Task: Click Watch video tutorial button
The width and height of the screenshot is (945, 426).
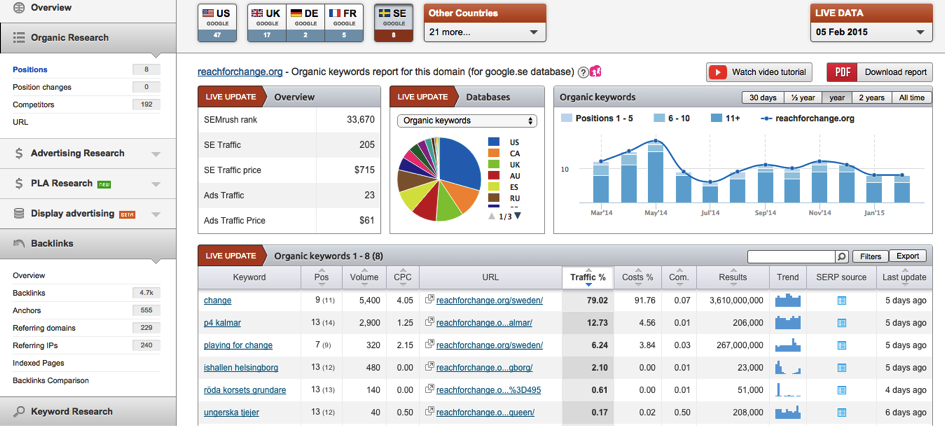Action: [759, 72]
